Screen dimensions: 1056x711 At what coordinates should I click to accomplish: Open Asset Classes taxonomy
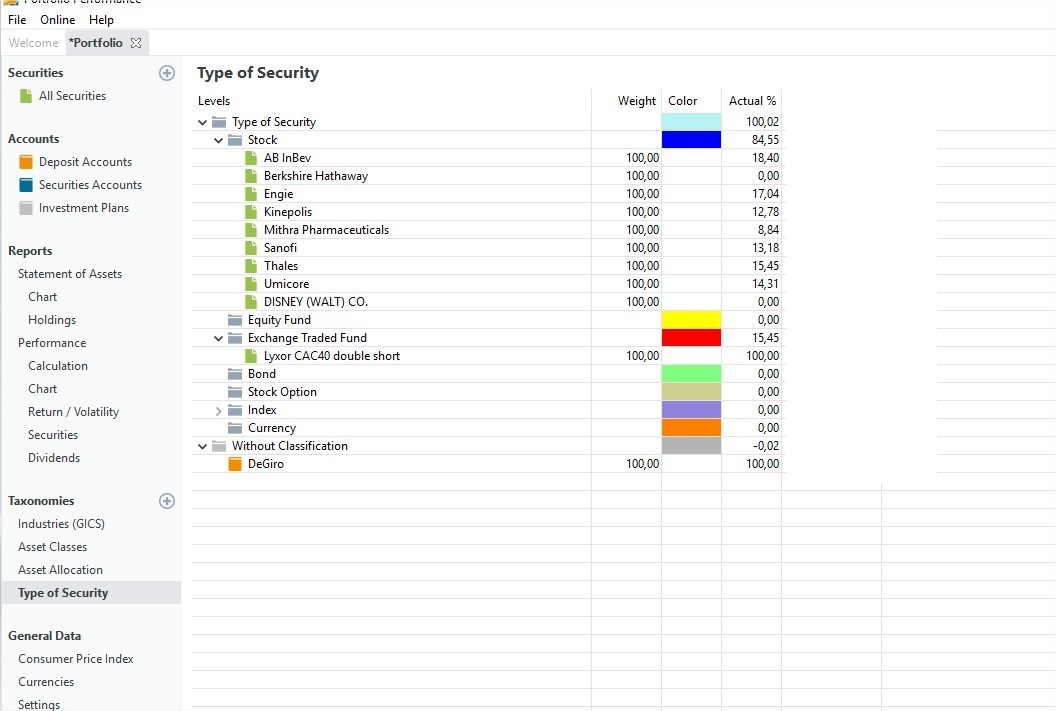click(53, 547)
